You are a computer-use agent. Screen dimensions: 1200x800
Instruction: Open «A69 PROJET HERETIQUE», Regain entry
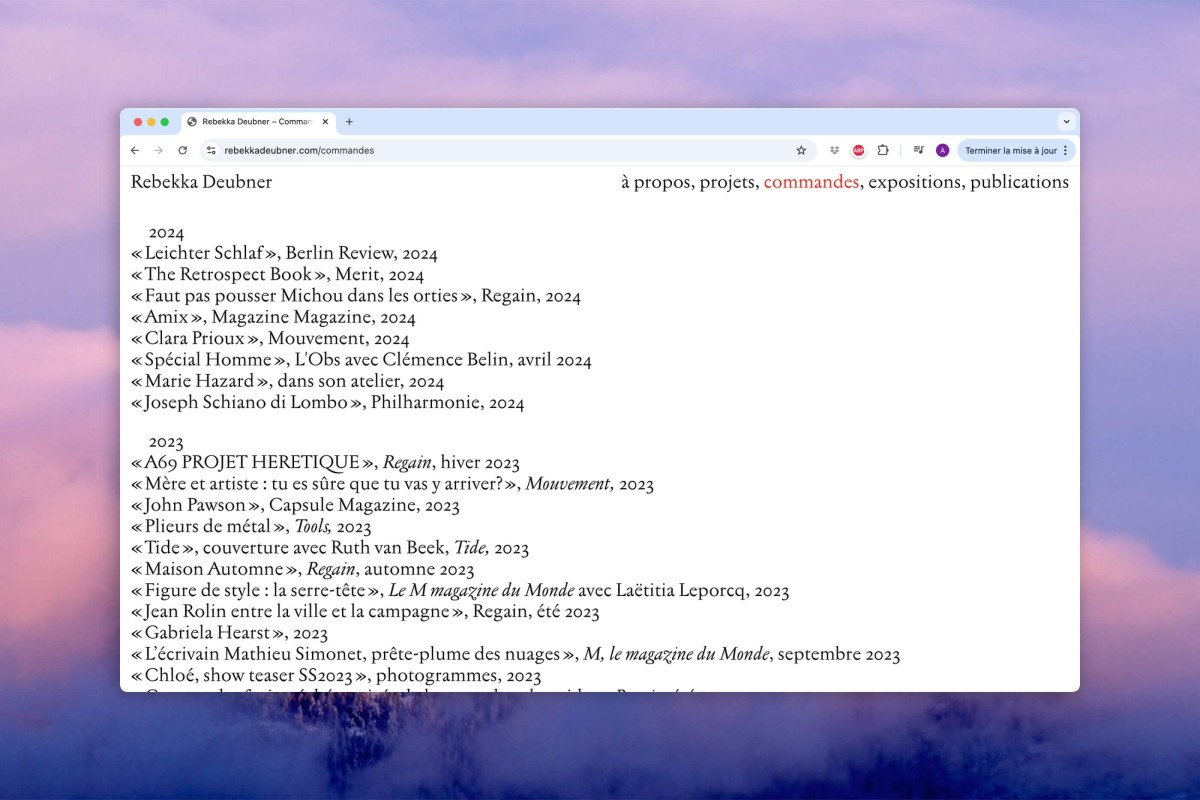(x=325, y=463)
